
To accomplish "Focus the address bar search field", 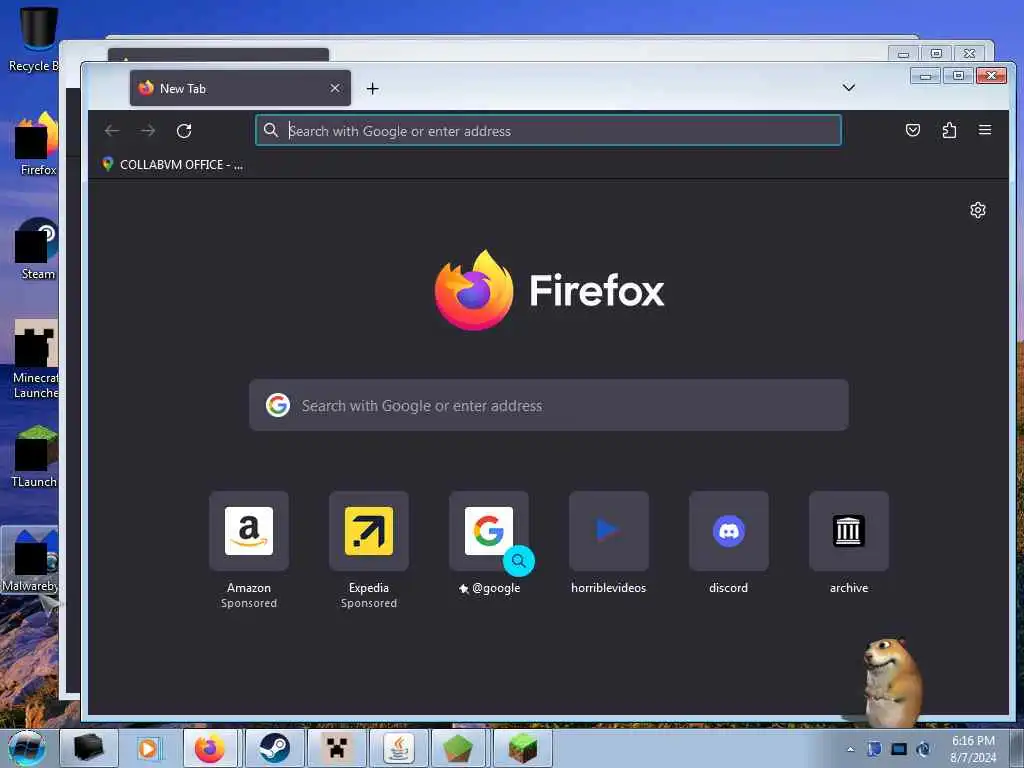I will coord(548,131).
